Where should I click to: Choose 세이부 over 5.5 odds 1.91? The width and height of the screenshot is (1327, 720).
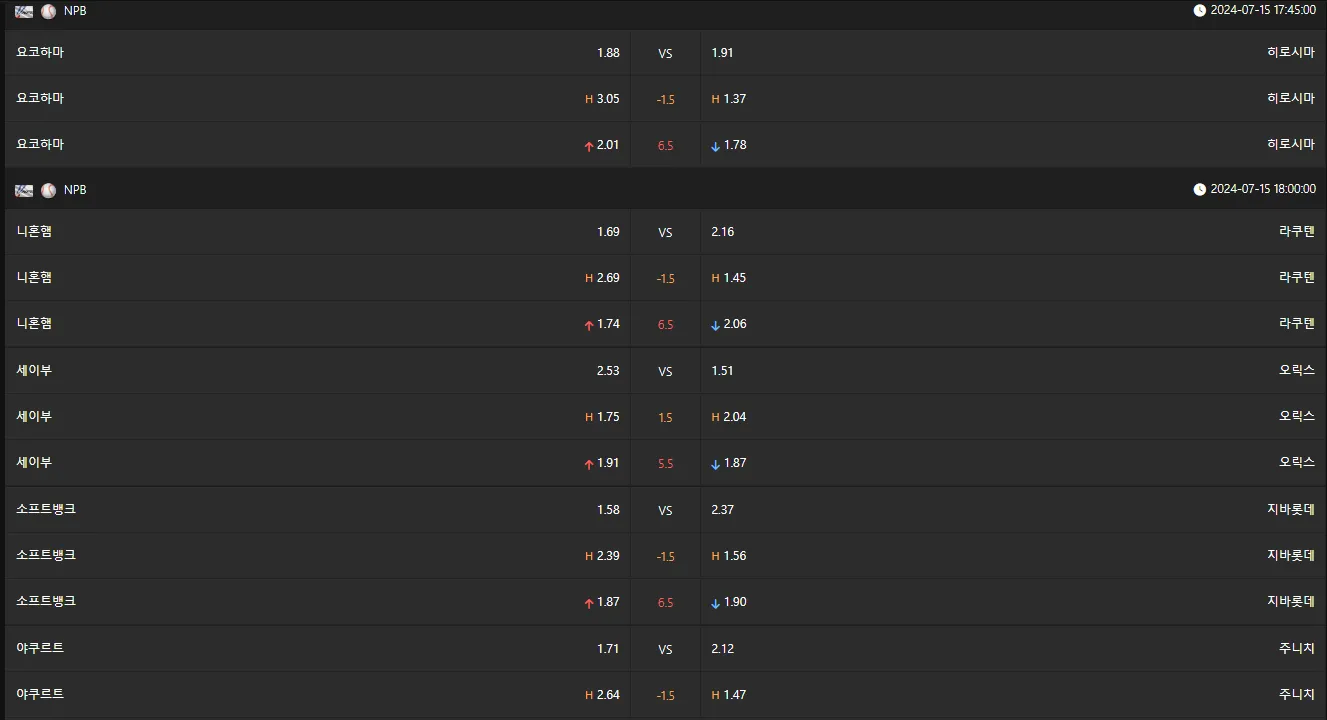(x=608, y=464)
